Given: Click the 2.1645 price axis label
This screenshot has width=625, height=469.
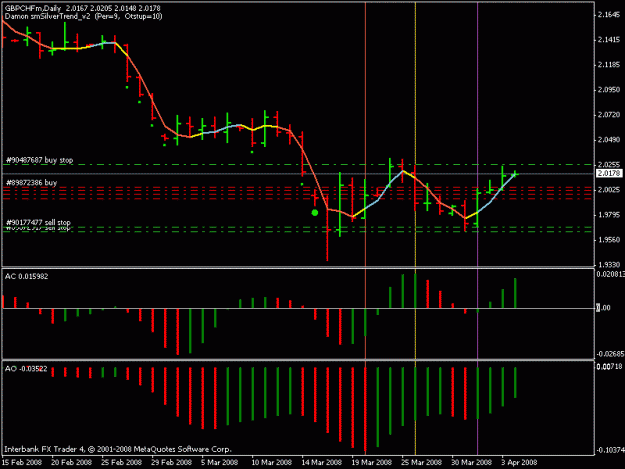Looking at the screenshot, I should pos(609,15).
